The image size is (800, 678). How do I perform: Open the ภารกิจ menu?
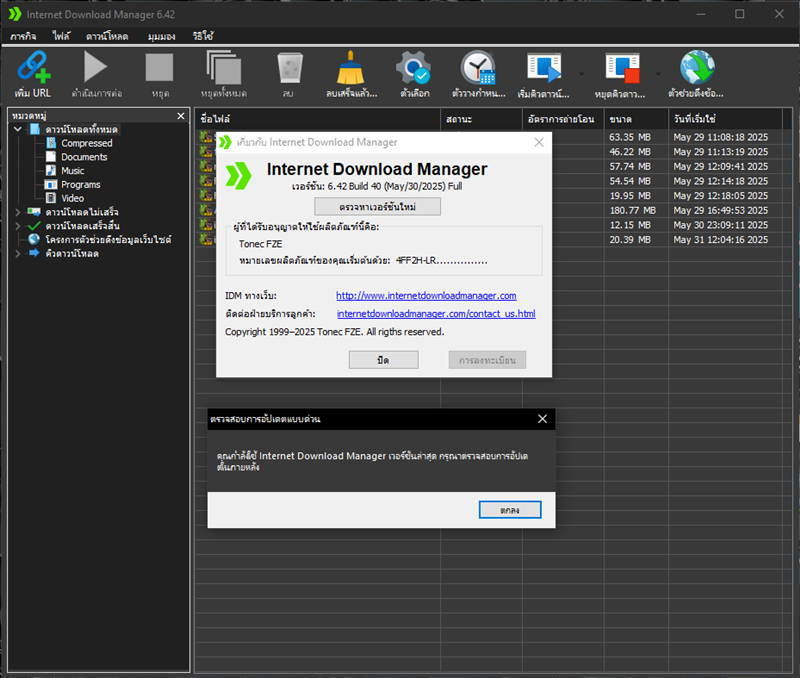23,36
